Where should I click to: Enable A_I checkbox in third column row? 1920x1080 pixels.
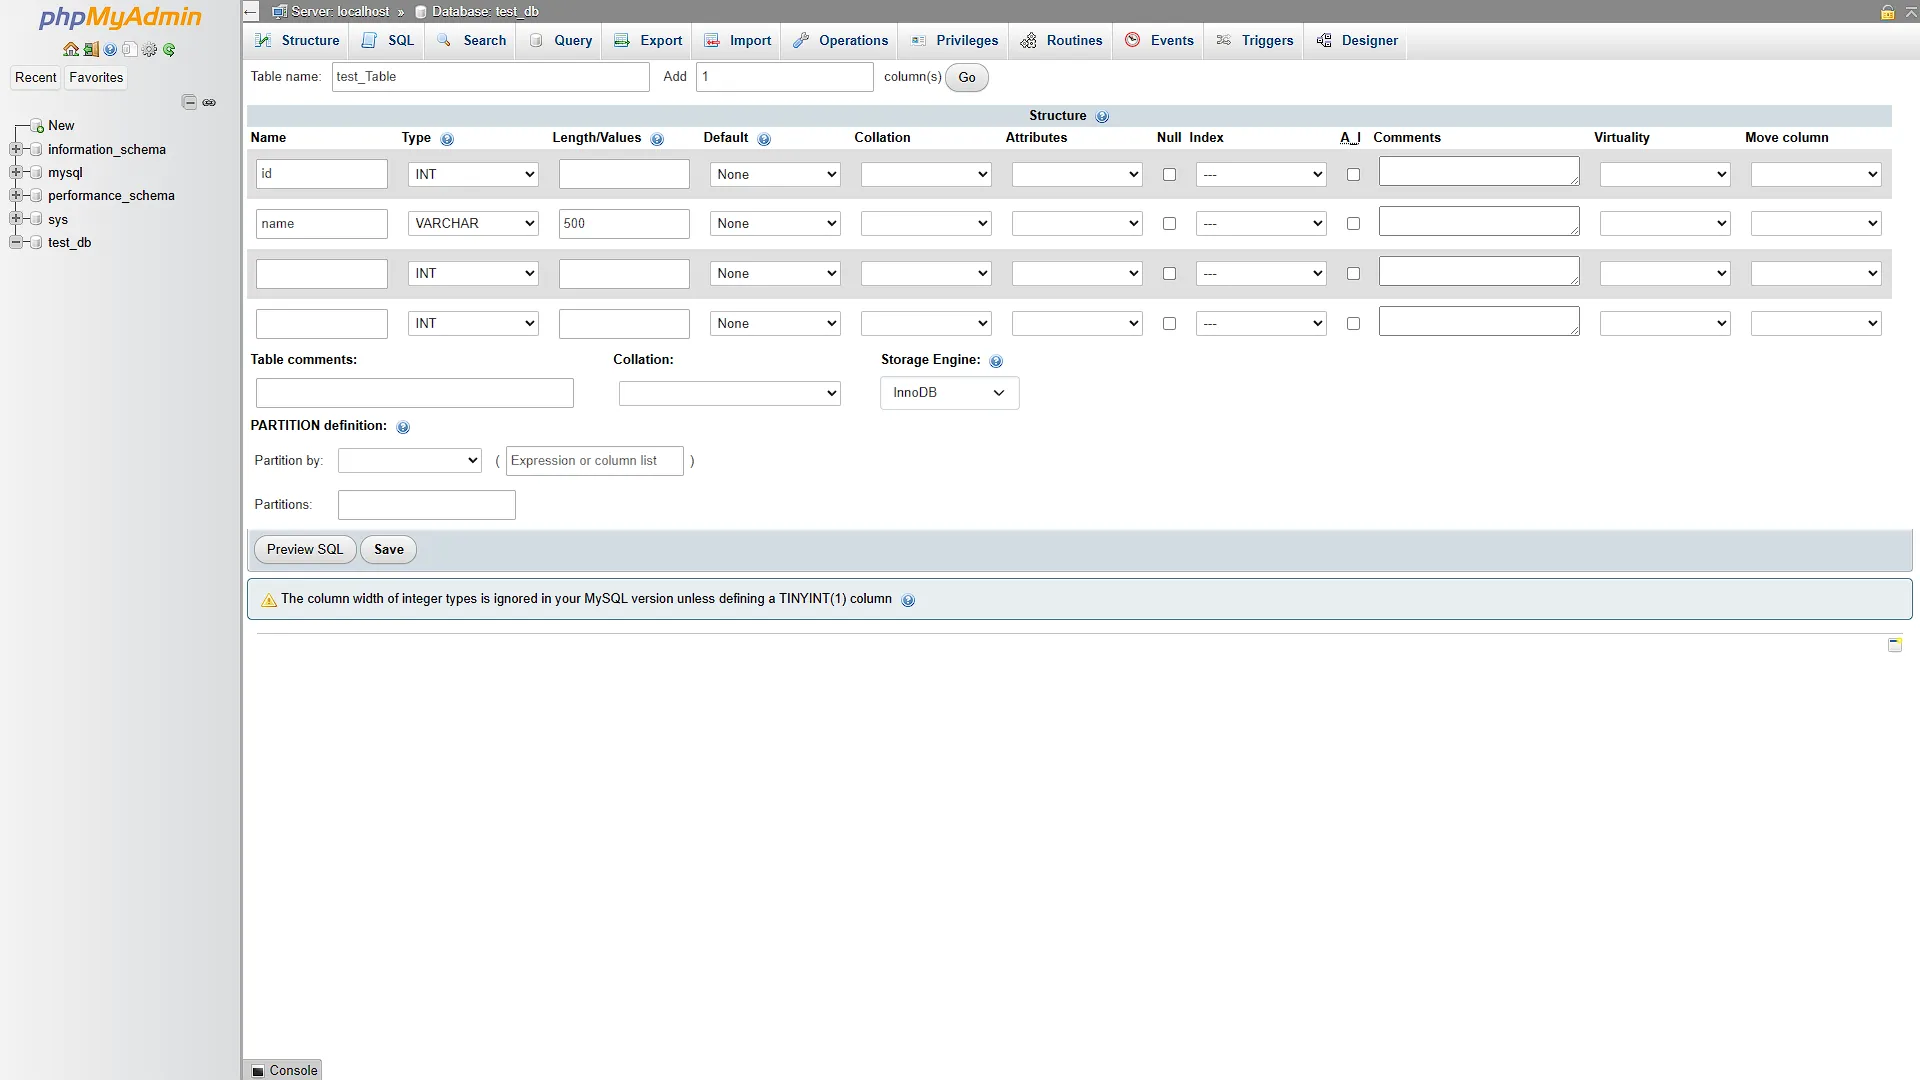click(x=1353, y=274)
